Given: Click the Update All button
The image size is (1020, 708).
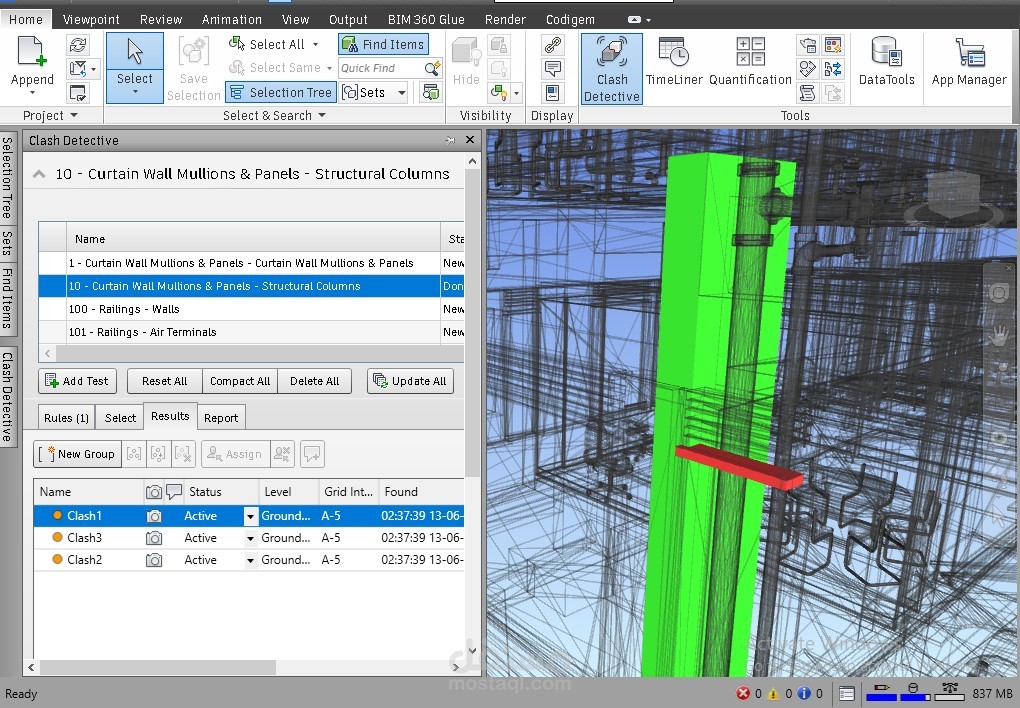Looking at the screenshot, I should (x=410, y=381).
